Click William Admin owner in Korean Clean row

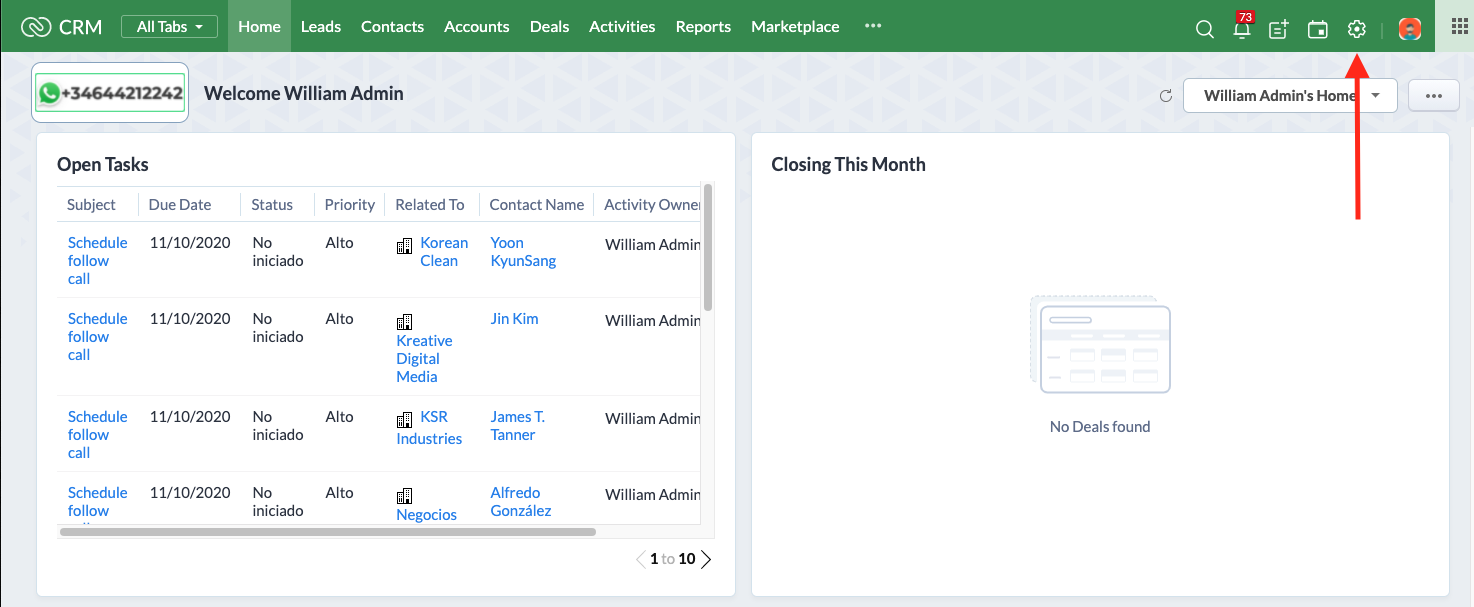click(x=653, y=245)
